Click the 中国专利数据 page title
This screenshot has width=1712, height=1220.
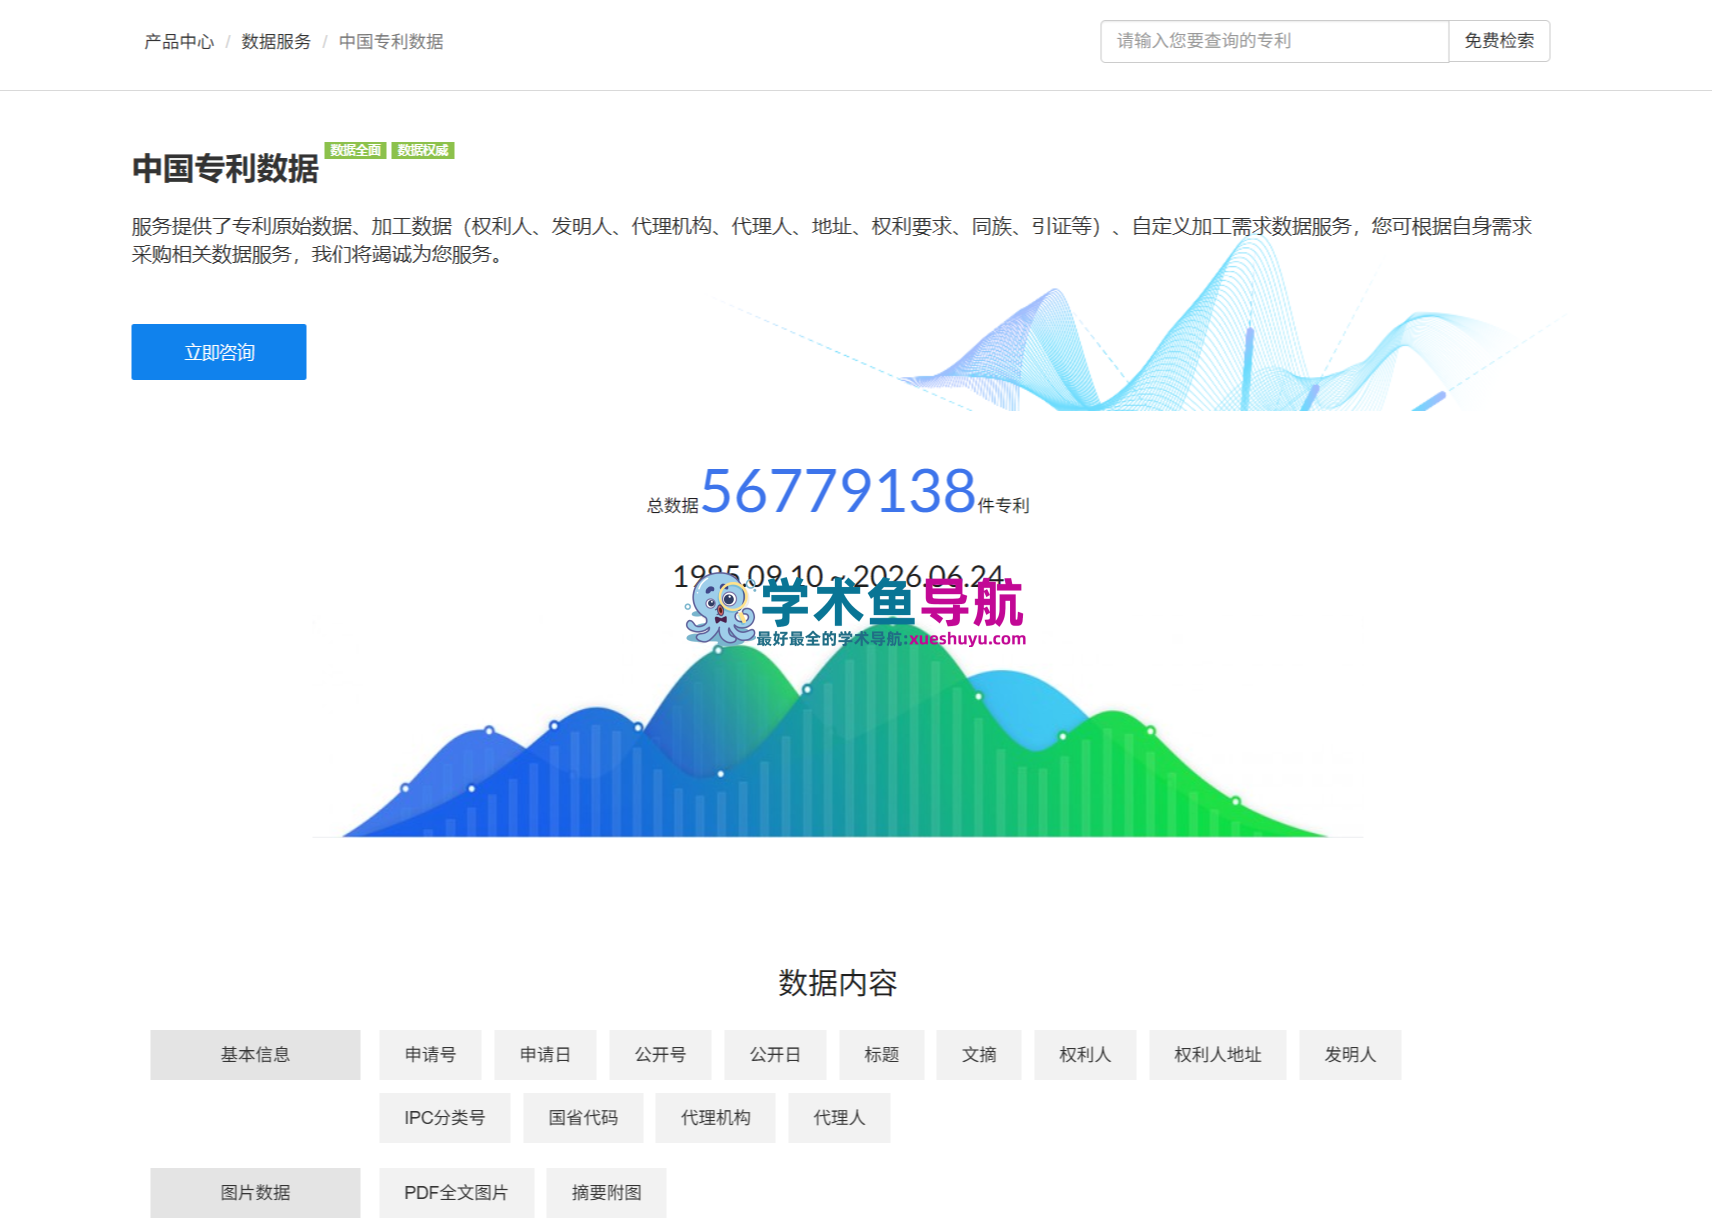click(x=225, y=168)
